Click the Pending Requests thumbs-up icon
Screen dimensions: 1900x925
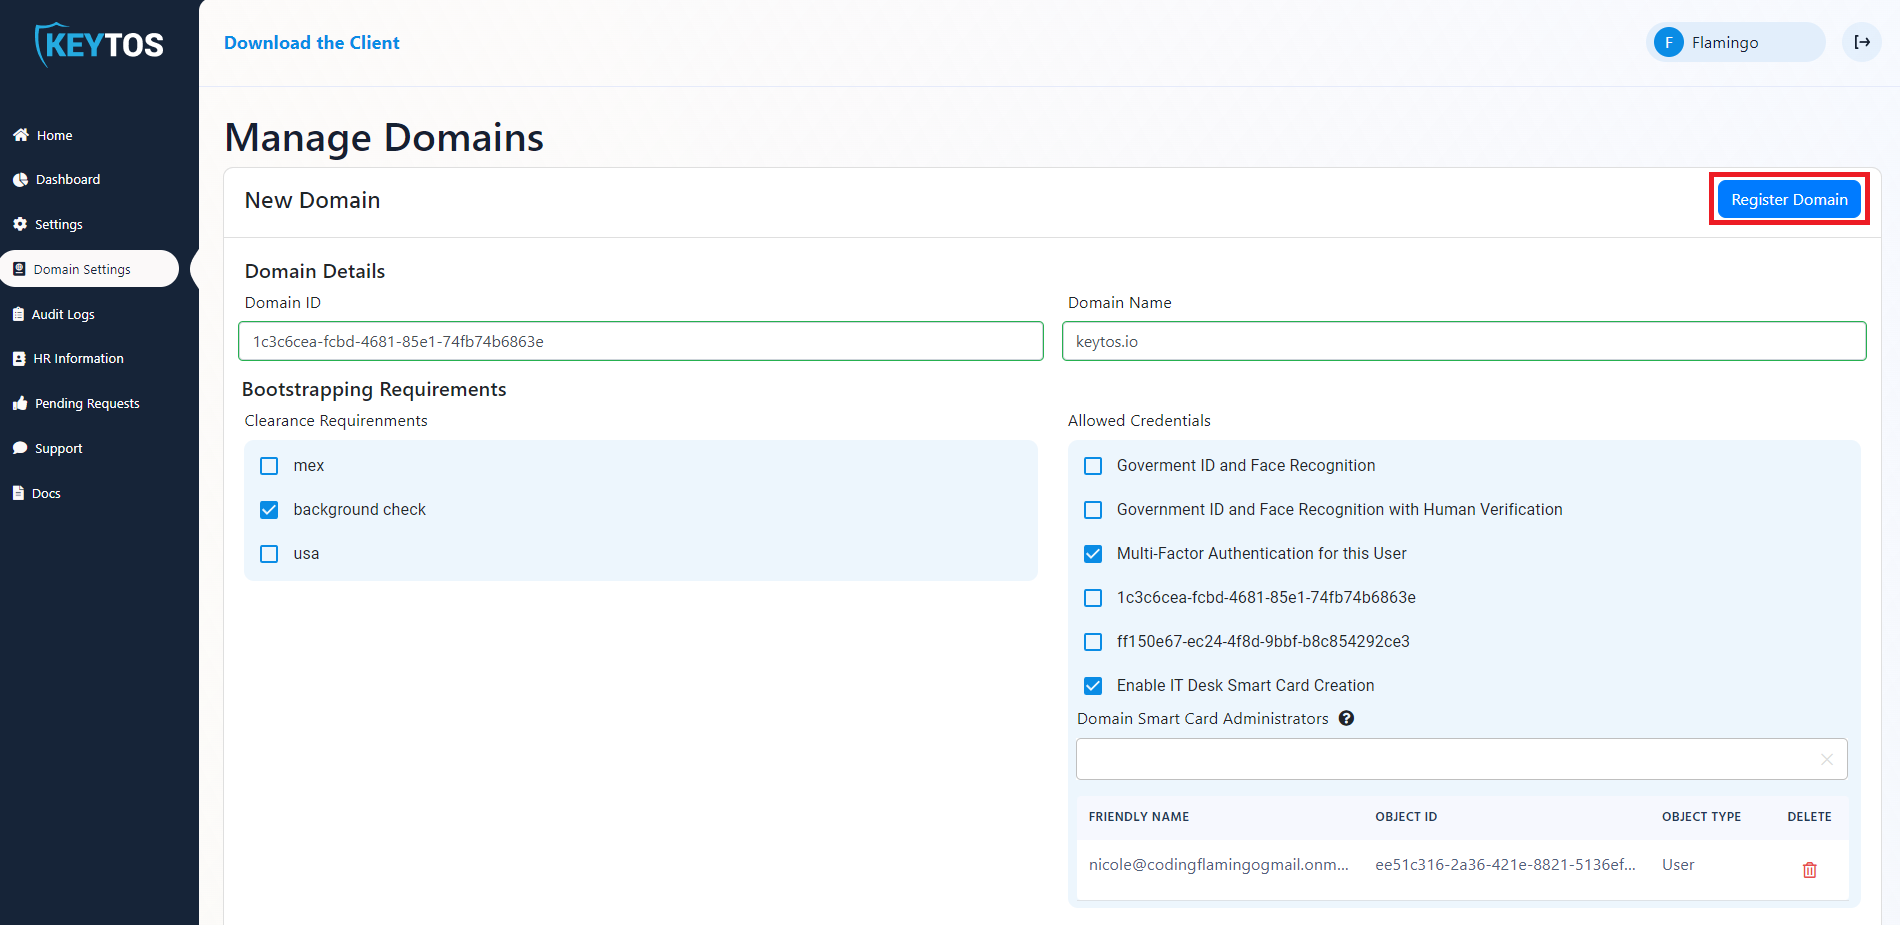(x=20, y=403)
